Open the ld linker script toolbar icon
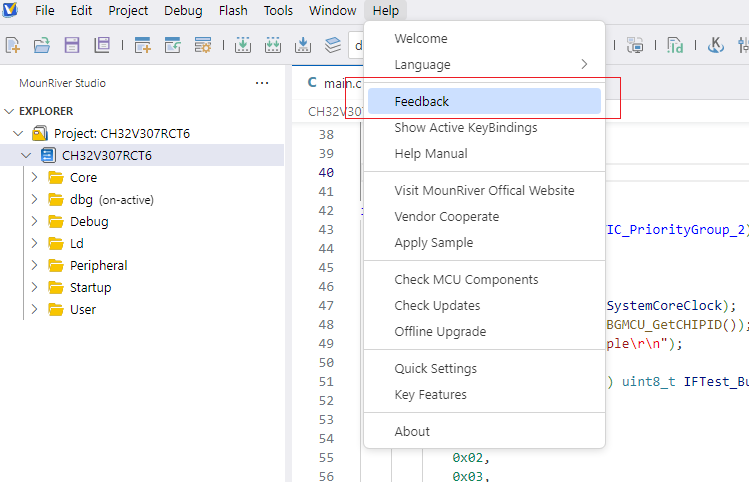Image resolution: width=749 pixels, height=482 pixels. 675,45
